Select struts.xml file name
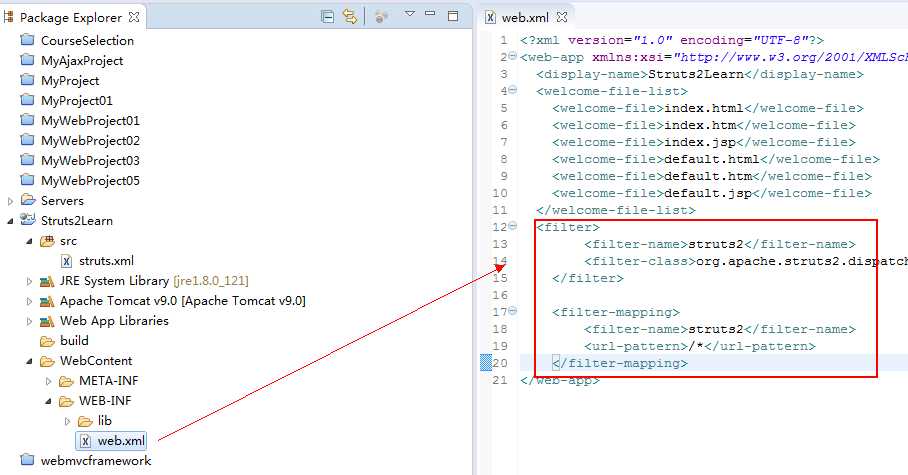The height and width of the screenshot is (475, 908). click(107, 261)
